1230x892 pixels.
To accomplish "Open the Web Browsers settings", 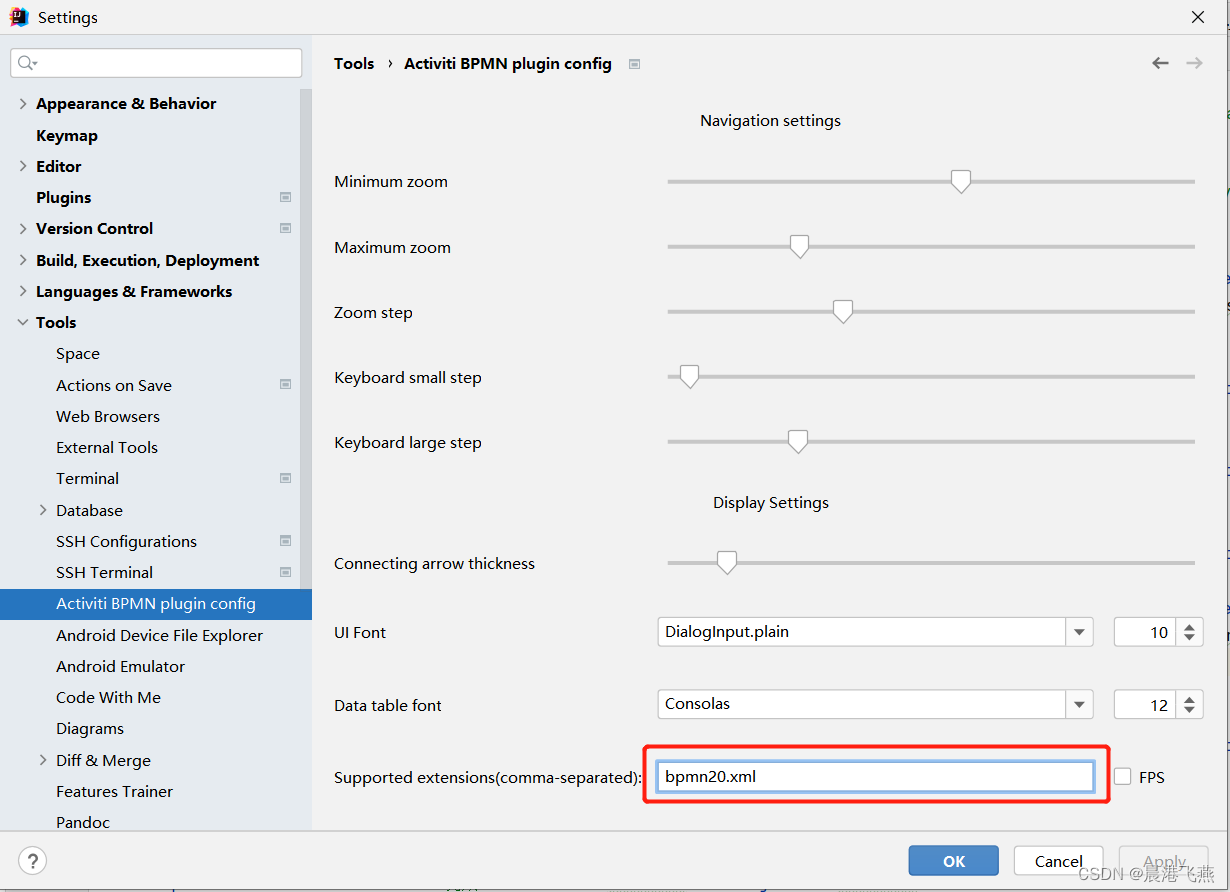I will [108, 416].
